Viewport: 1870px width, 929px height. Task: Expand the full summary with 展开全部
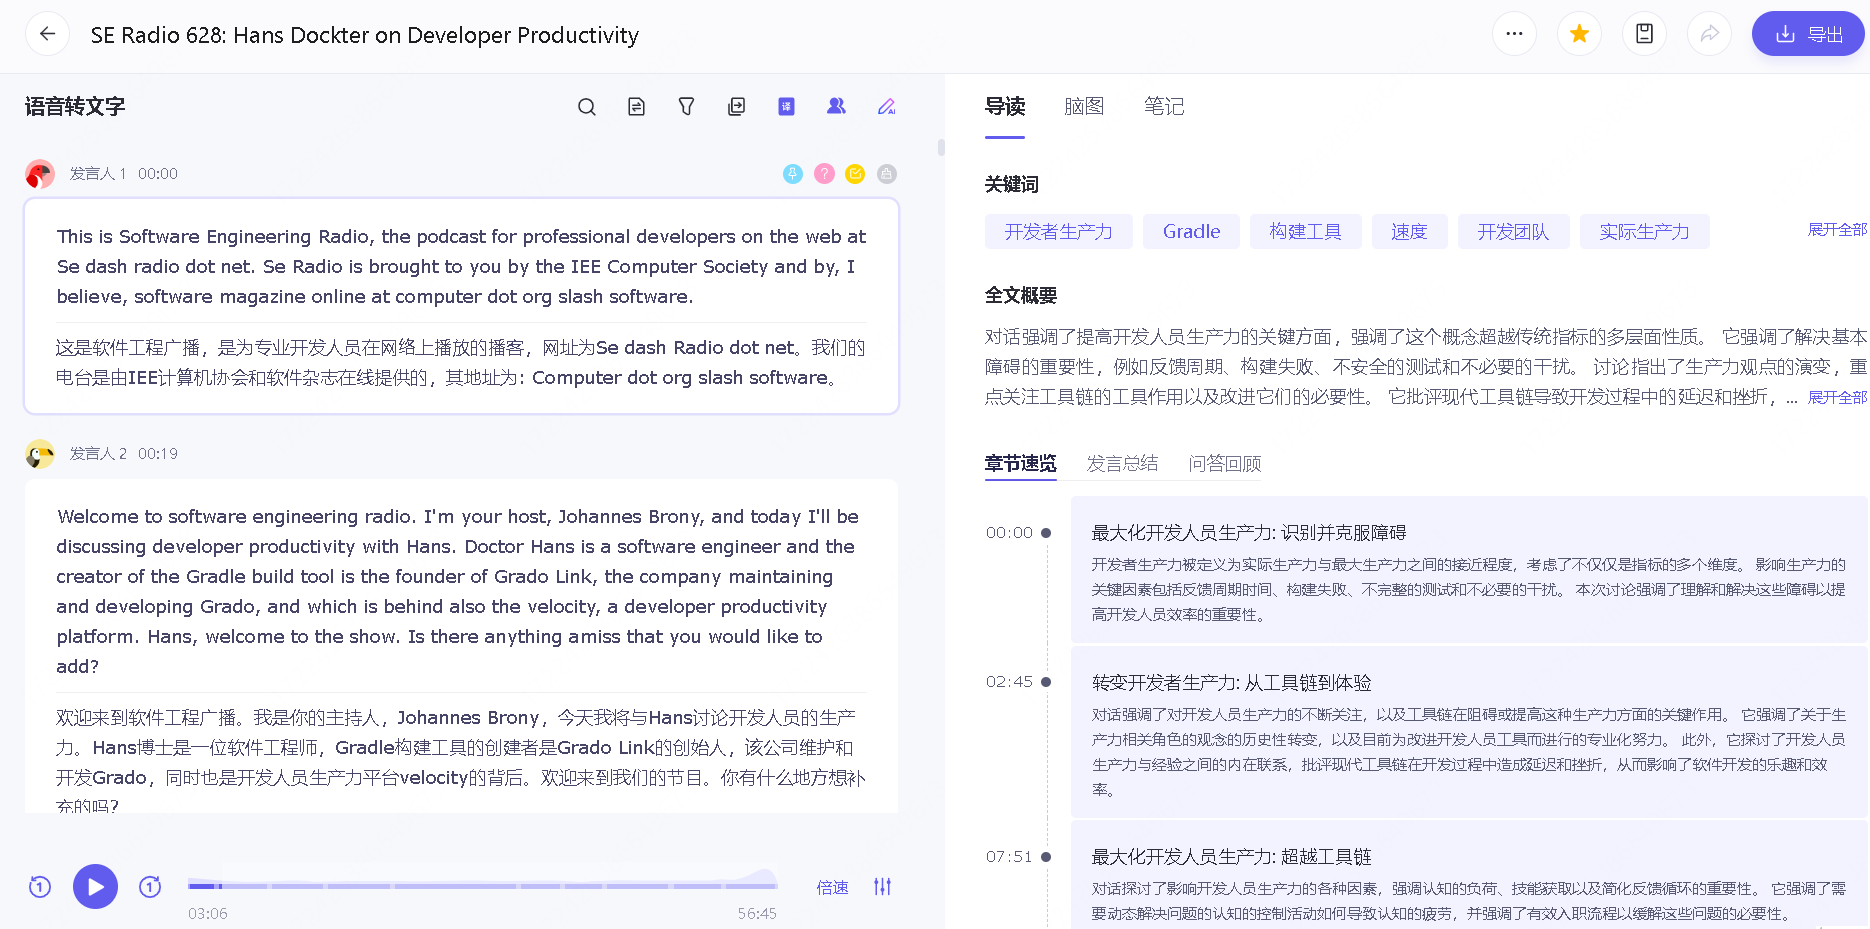tap(1837, 398)
